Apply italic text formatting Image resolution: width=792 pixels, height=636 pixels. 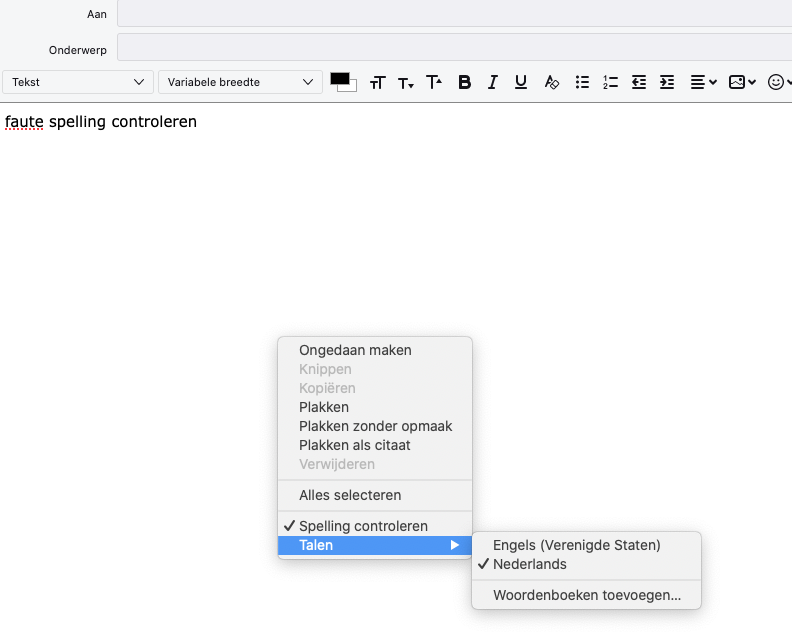pyautogui.click(x=492, y=83)
